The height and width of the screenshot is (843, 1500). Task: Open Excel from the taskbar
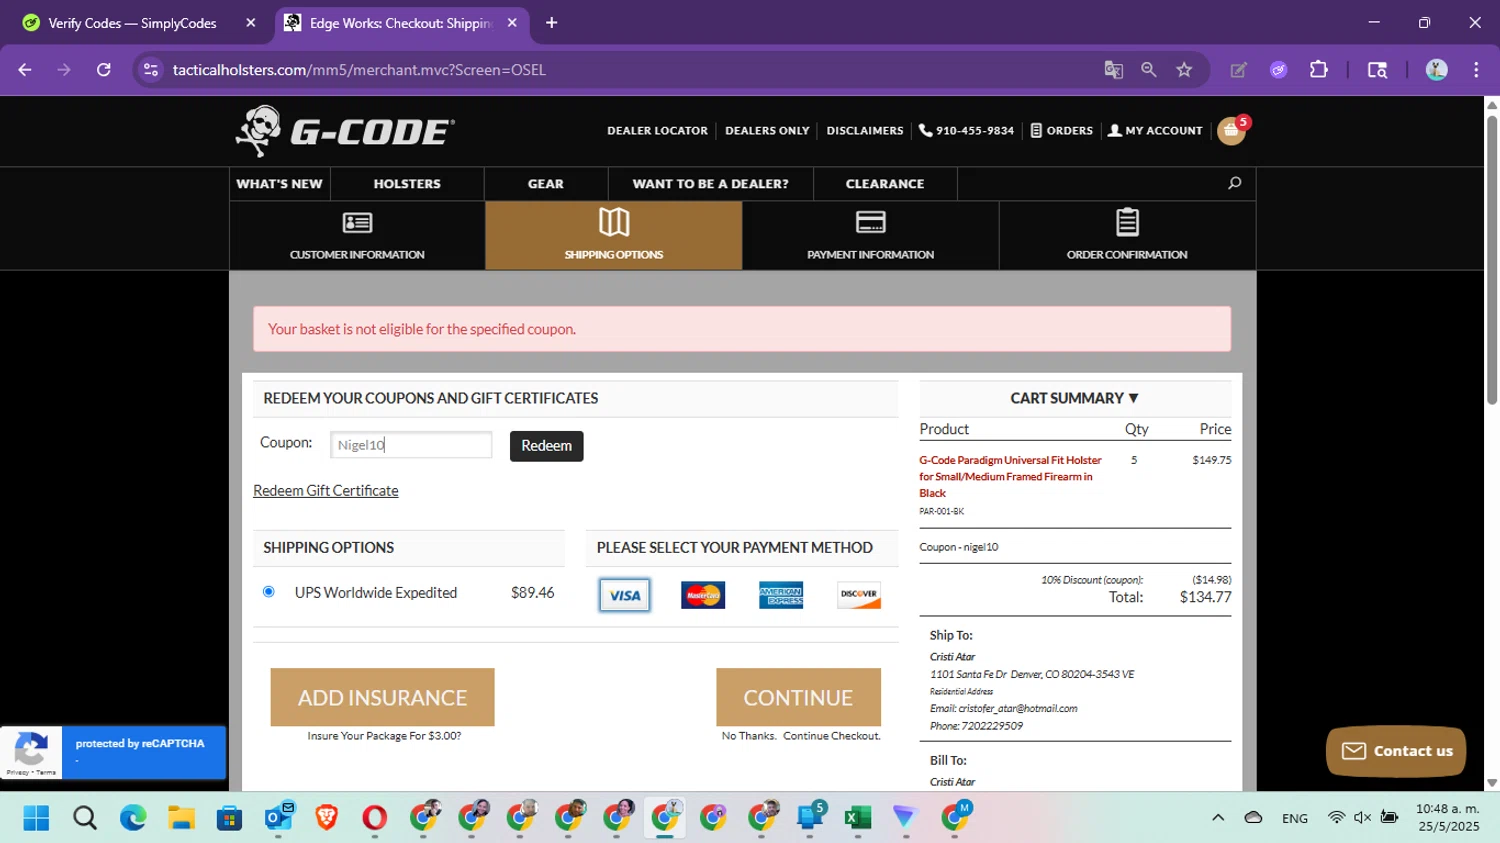(857, 818)
